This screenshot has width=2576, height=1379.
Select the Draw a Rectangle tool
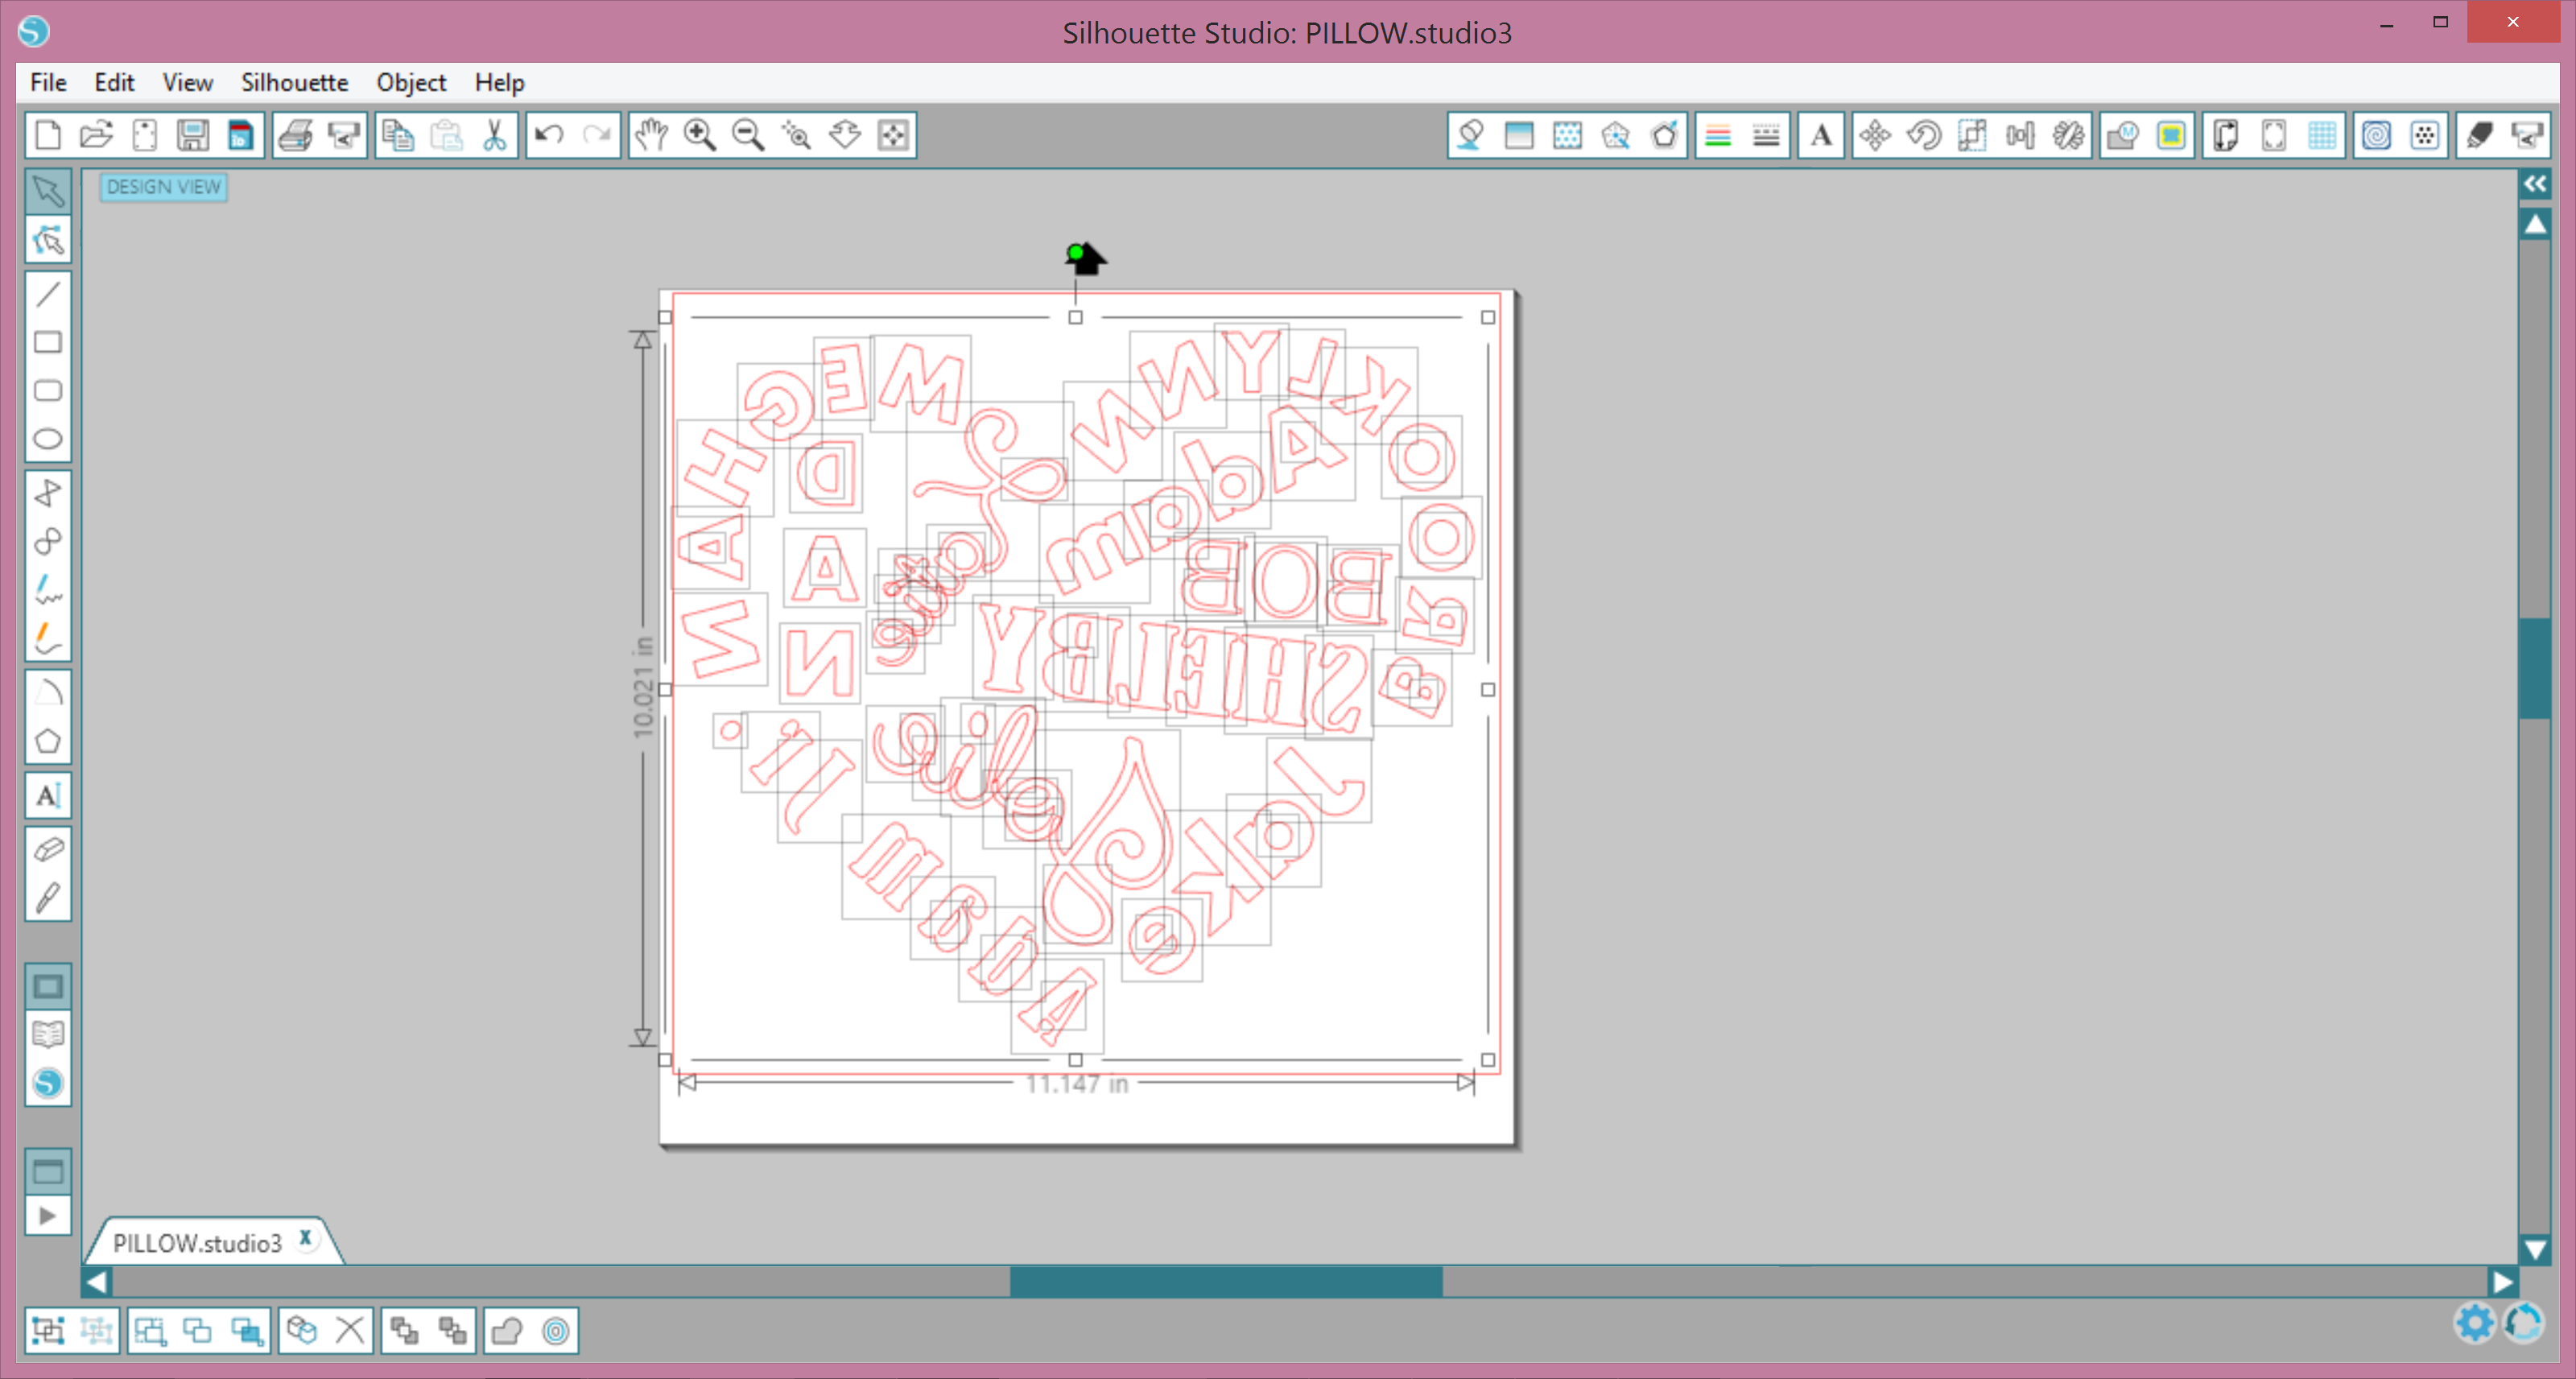click(48, 342)
